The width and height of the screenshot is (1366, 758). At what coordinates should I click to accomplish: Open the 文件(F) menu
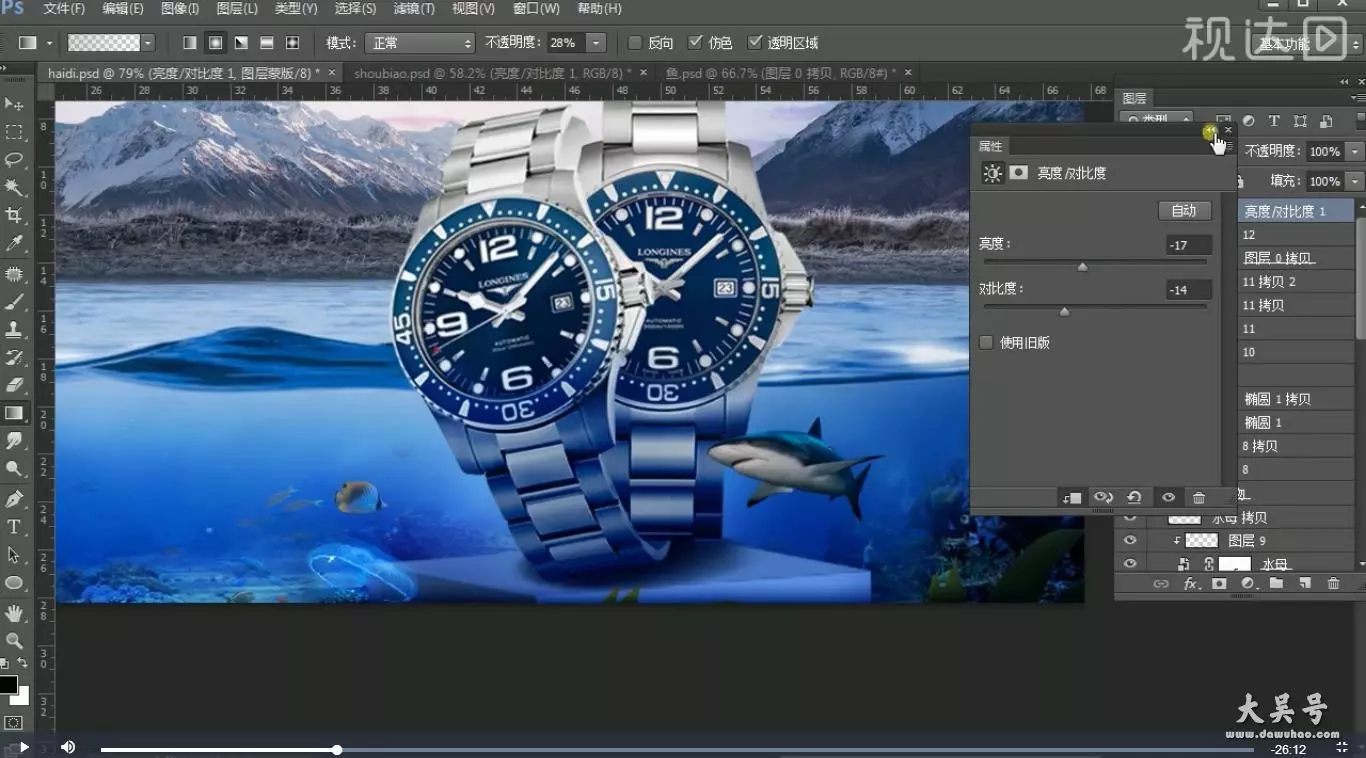click(65, 9)
